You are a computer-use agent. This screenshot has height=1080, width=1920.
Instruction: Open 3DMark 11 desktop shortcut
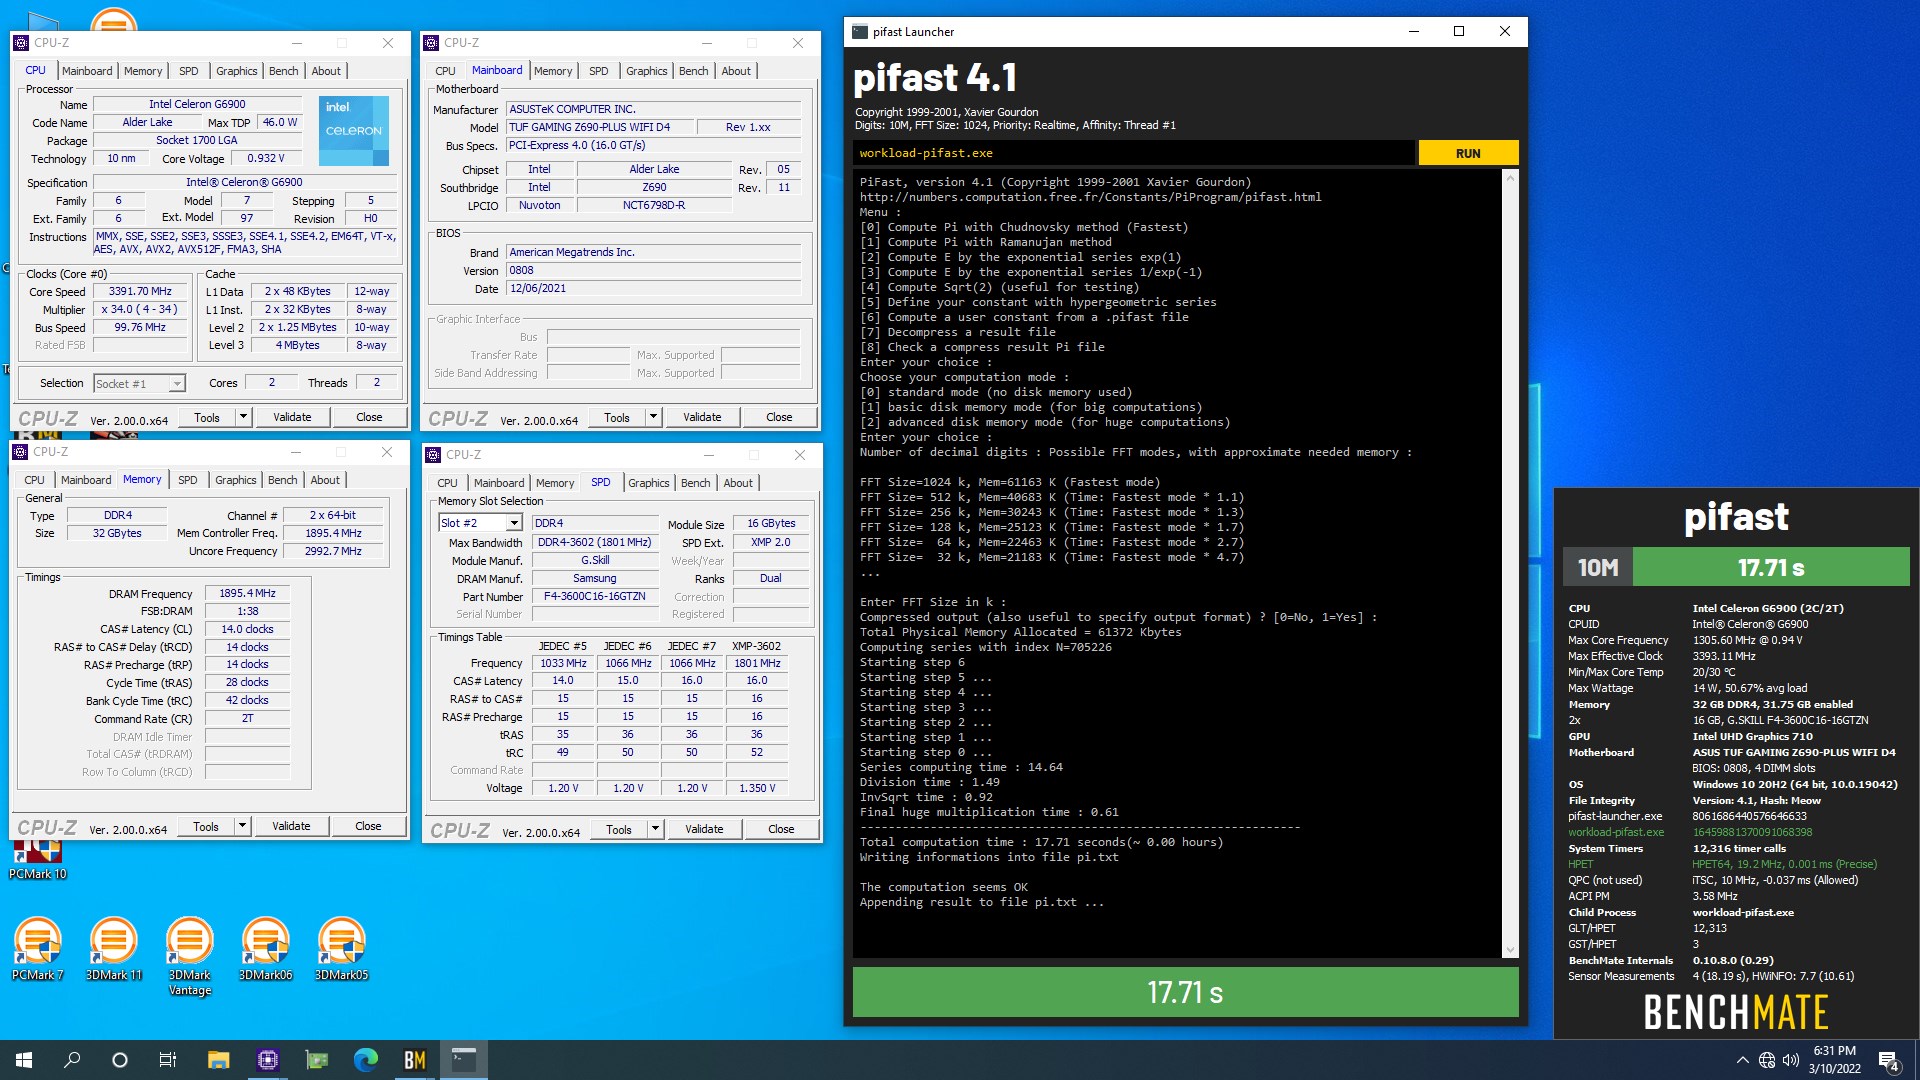(x=114, y=949)
